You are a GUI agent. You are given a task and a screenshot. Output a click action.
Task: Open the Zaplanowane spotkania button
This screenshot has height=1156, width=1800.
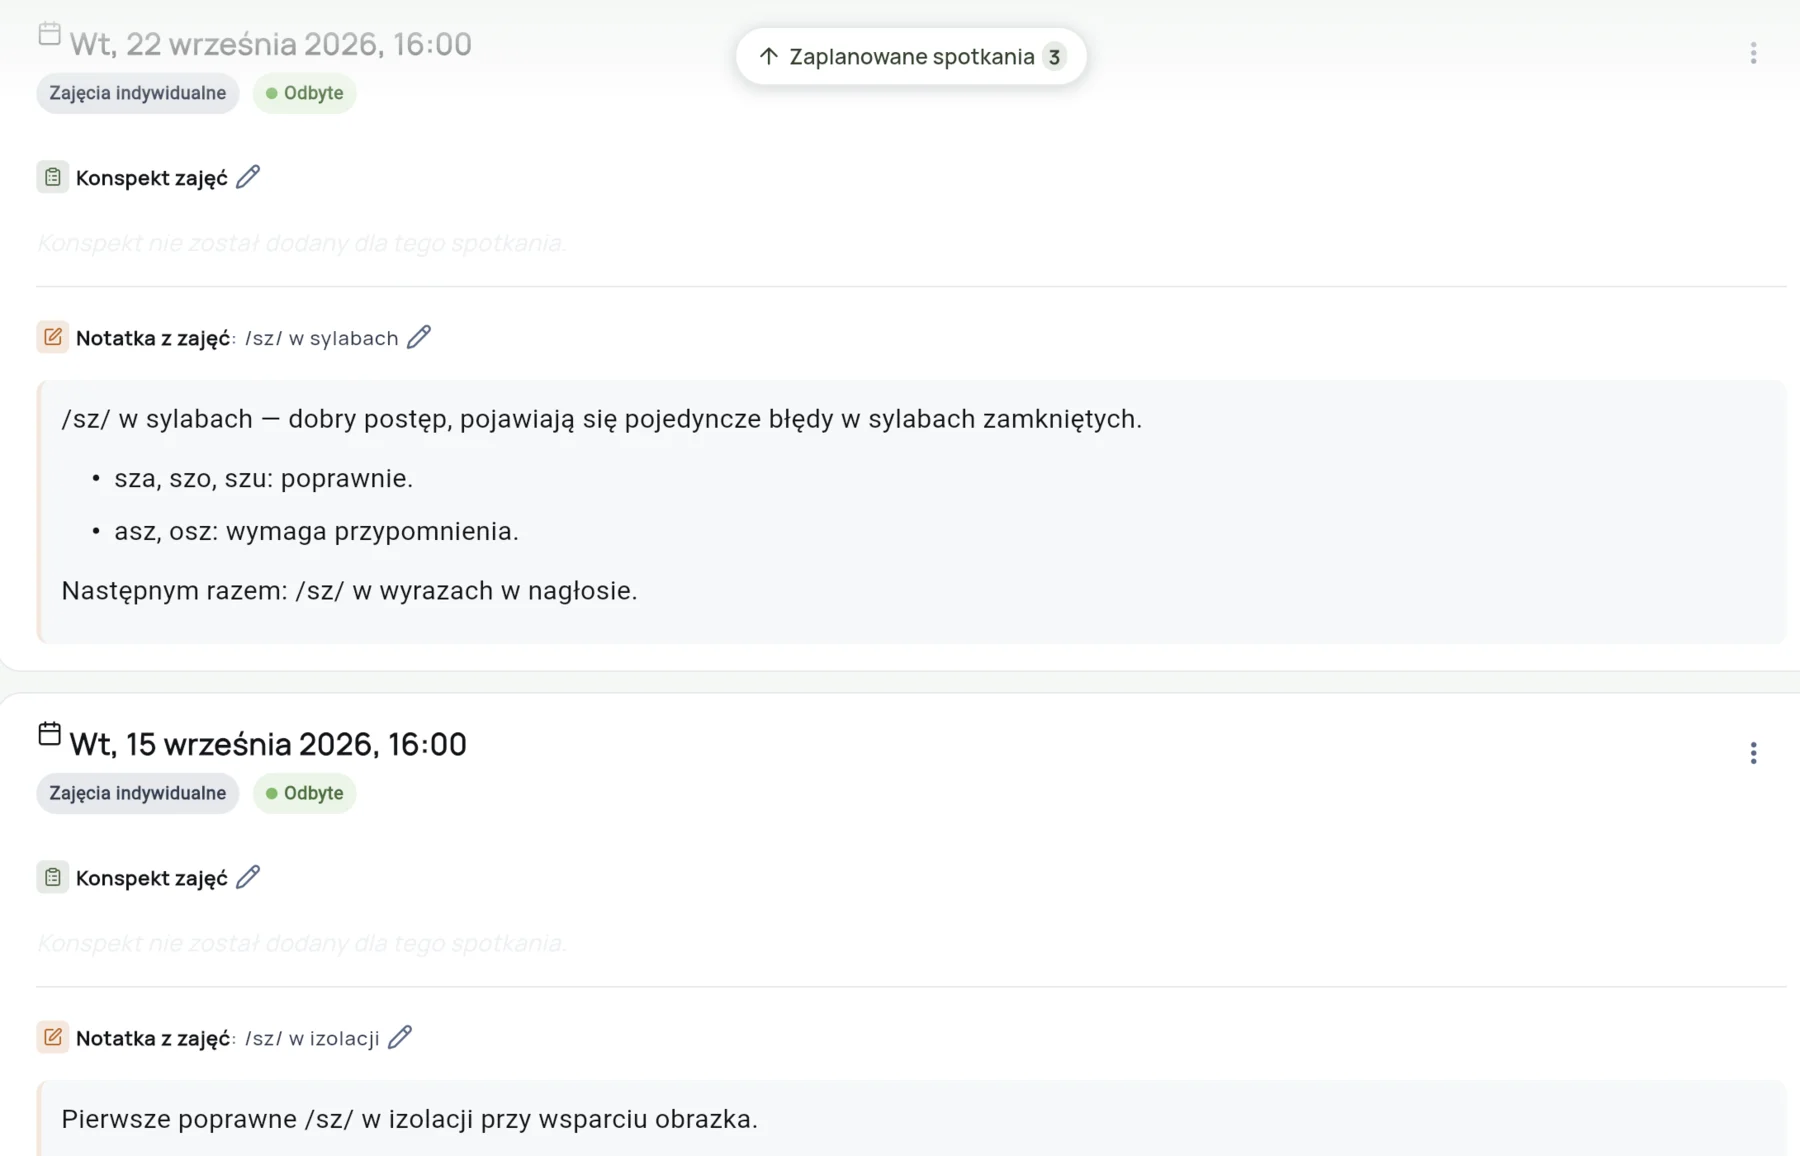click(911, 56)
